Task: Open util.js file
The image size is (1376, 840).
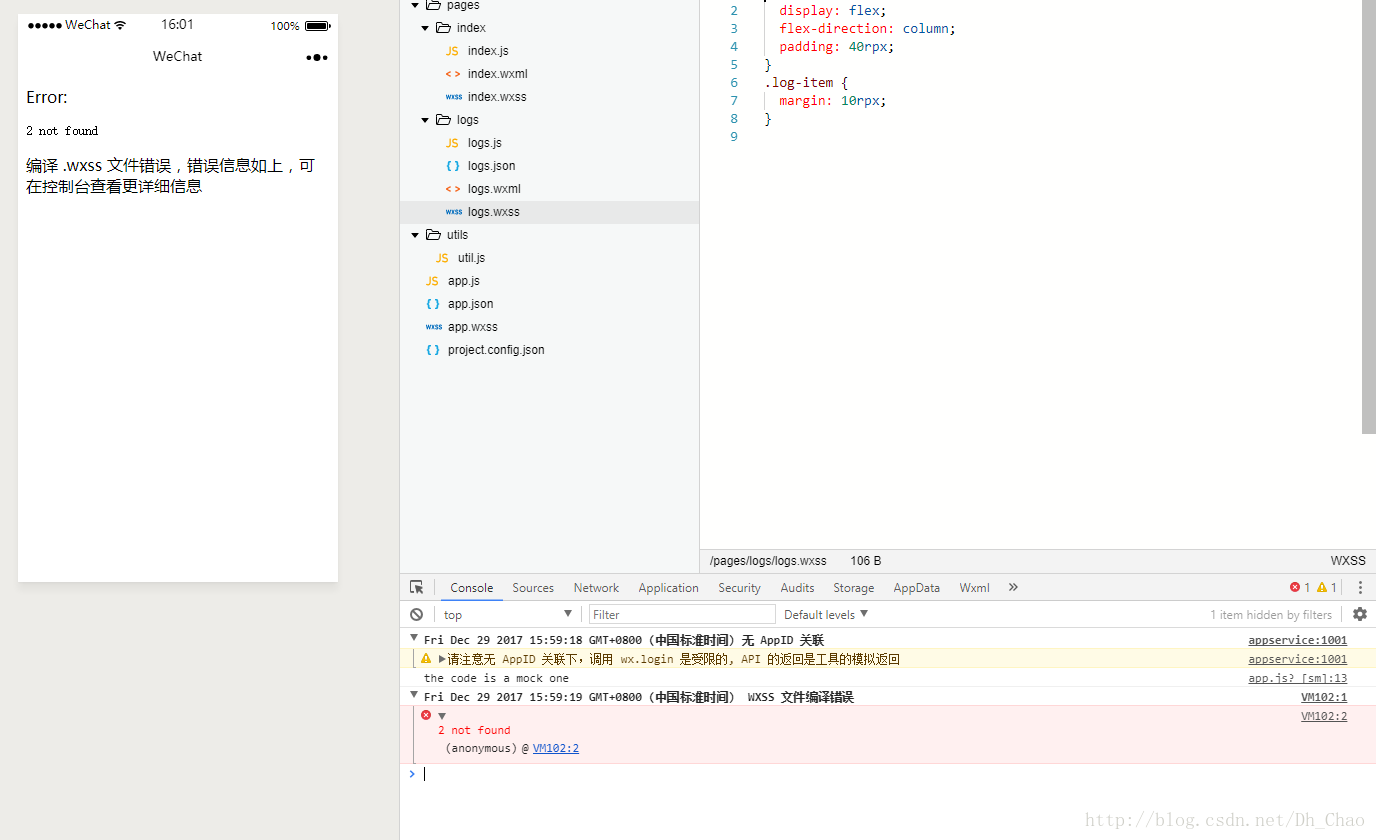Action: (x=471, y=258)
